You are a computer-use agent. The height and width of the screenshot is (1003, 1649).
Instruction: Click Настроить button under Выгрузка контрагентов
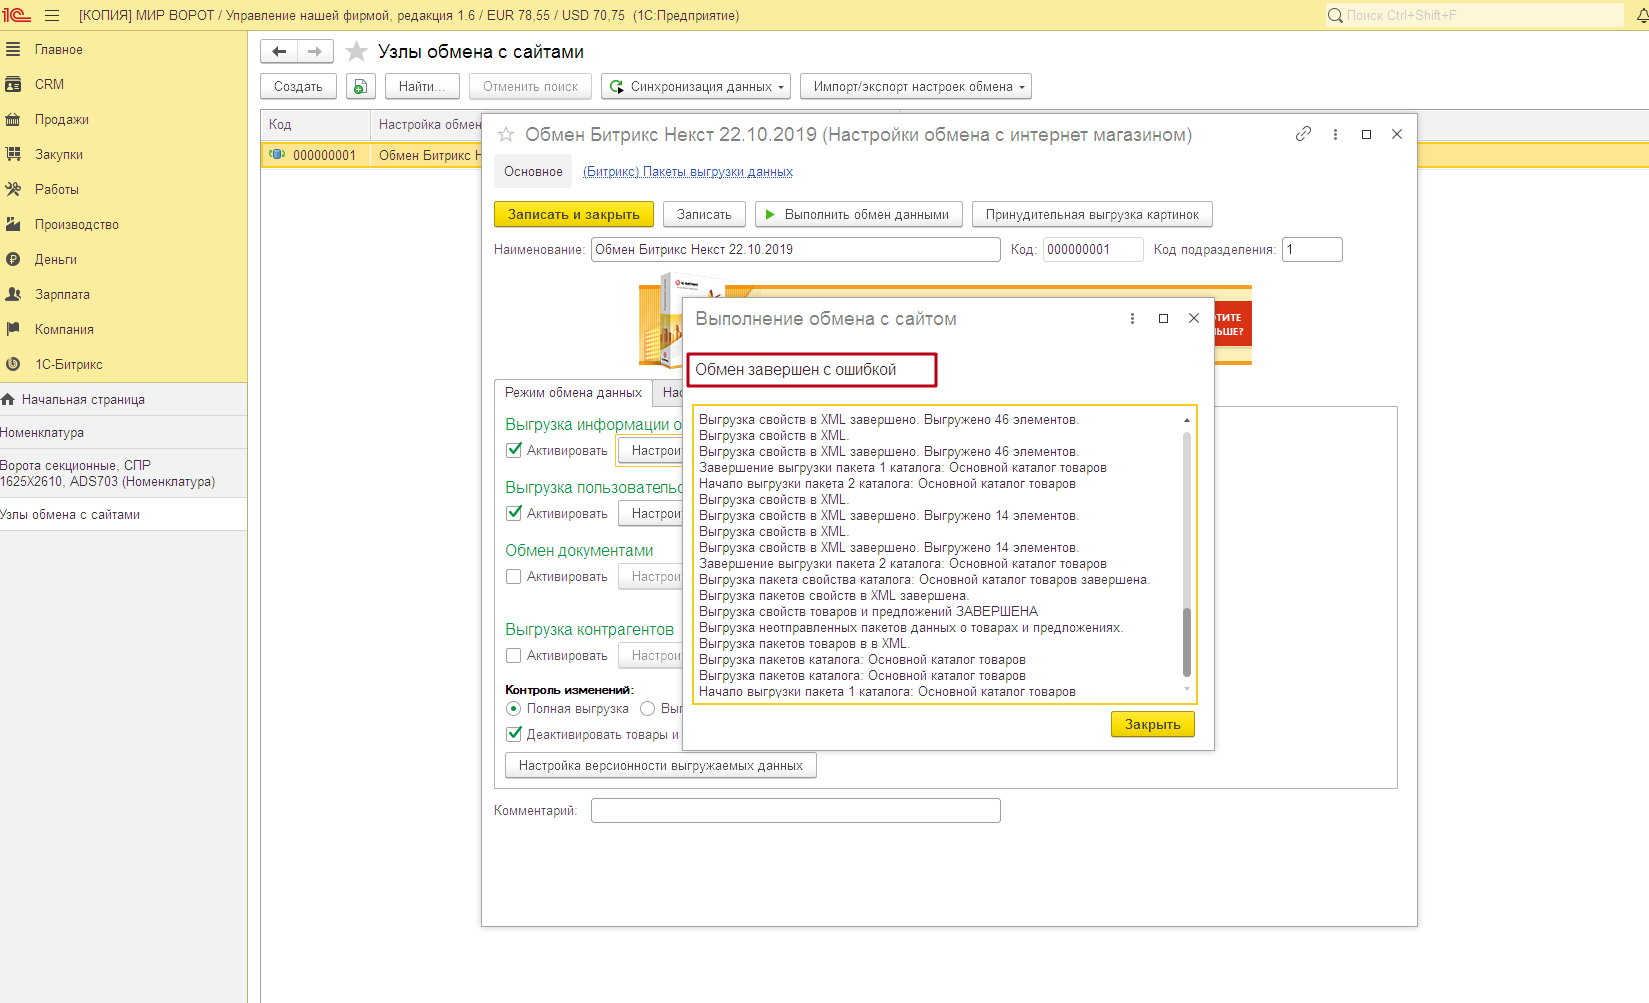coord(650,655)
